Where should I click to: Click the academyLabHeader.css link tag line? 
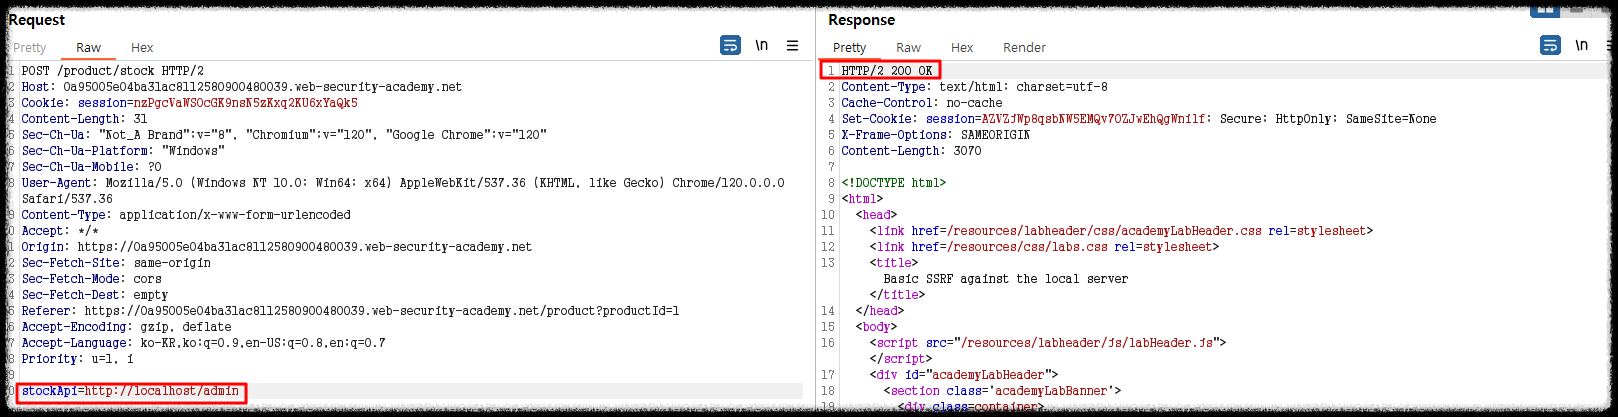1121,231
